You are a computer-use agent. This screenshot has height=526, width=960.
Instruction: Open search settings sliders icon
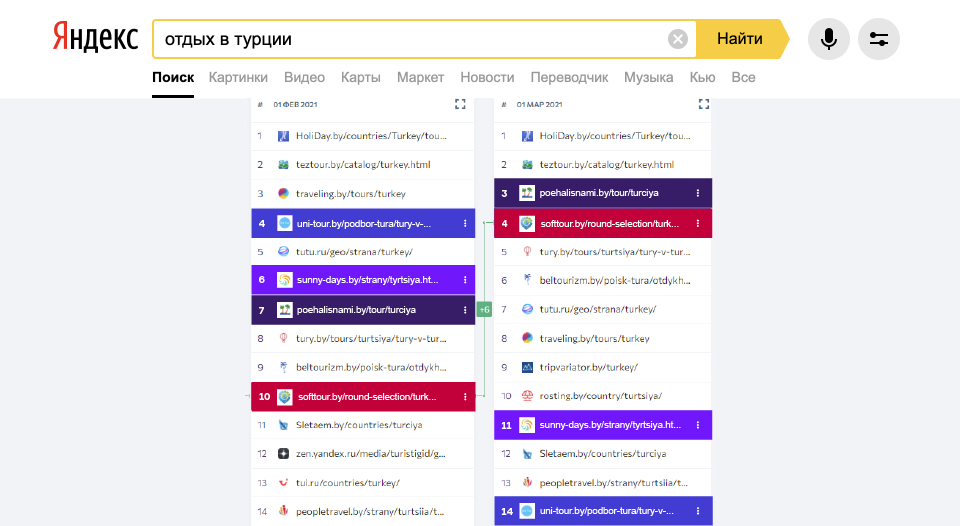(879, 39)
